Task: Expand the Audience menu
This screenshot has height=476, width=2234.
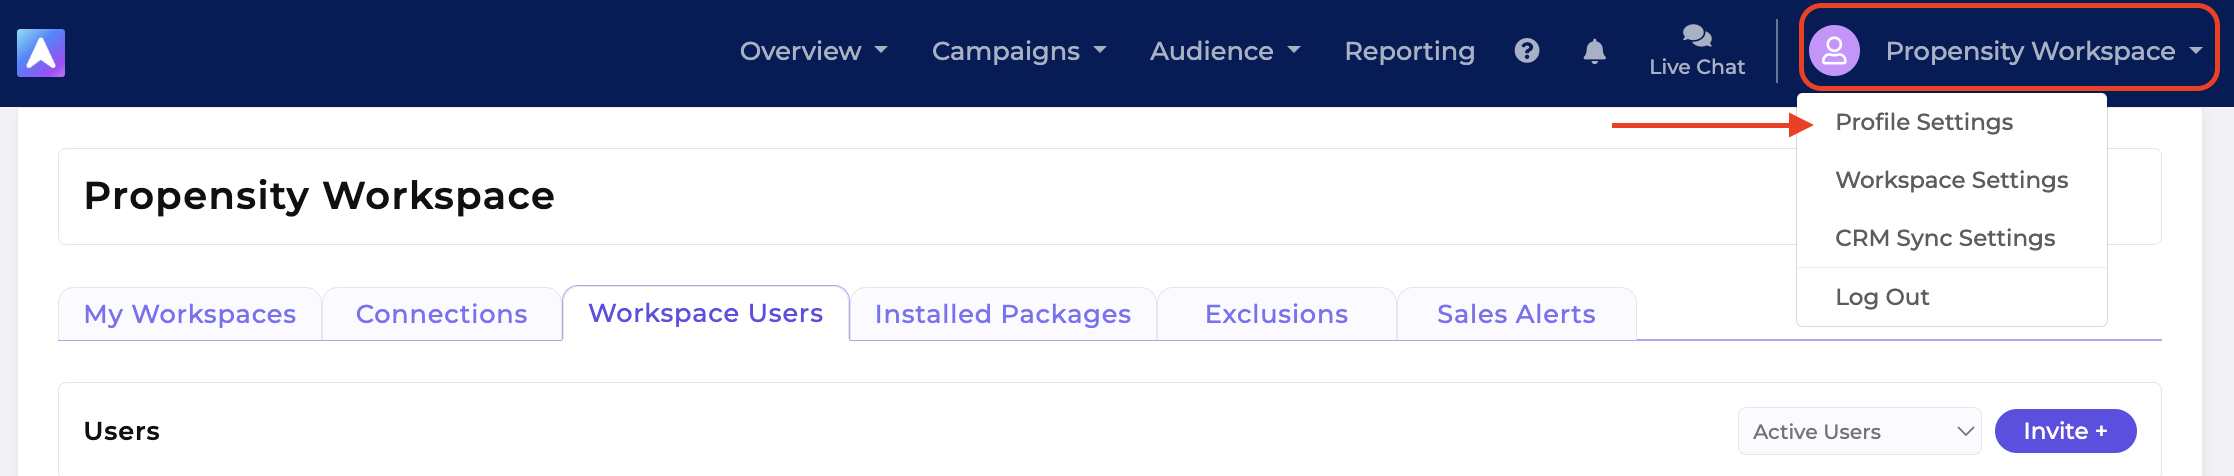Action: point(1225,51)
